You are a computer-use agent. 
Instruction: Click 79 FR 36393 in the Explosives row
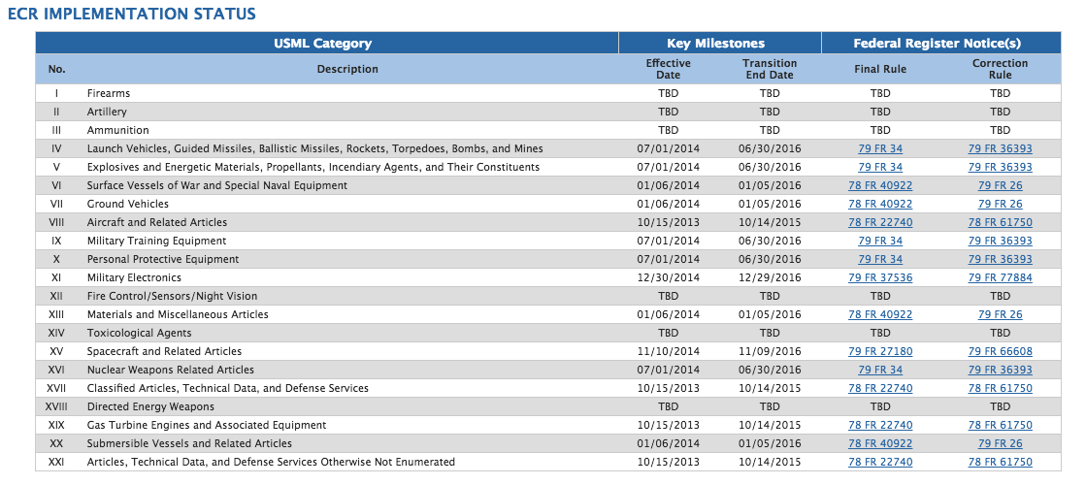[1000, 167]
